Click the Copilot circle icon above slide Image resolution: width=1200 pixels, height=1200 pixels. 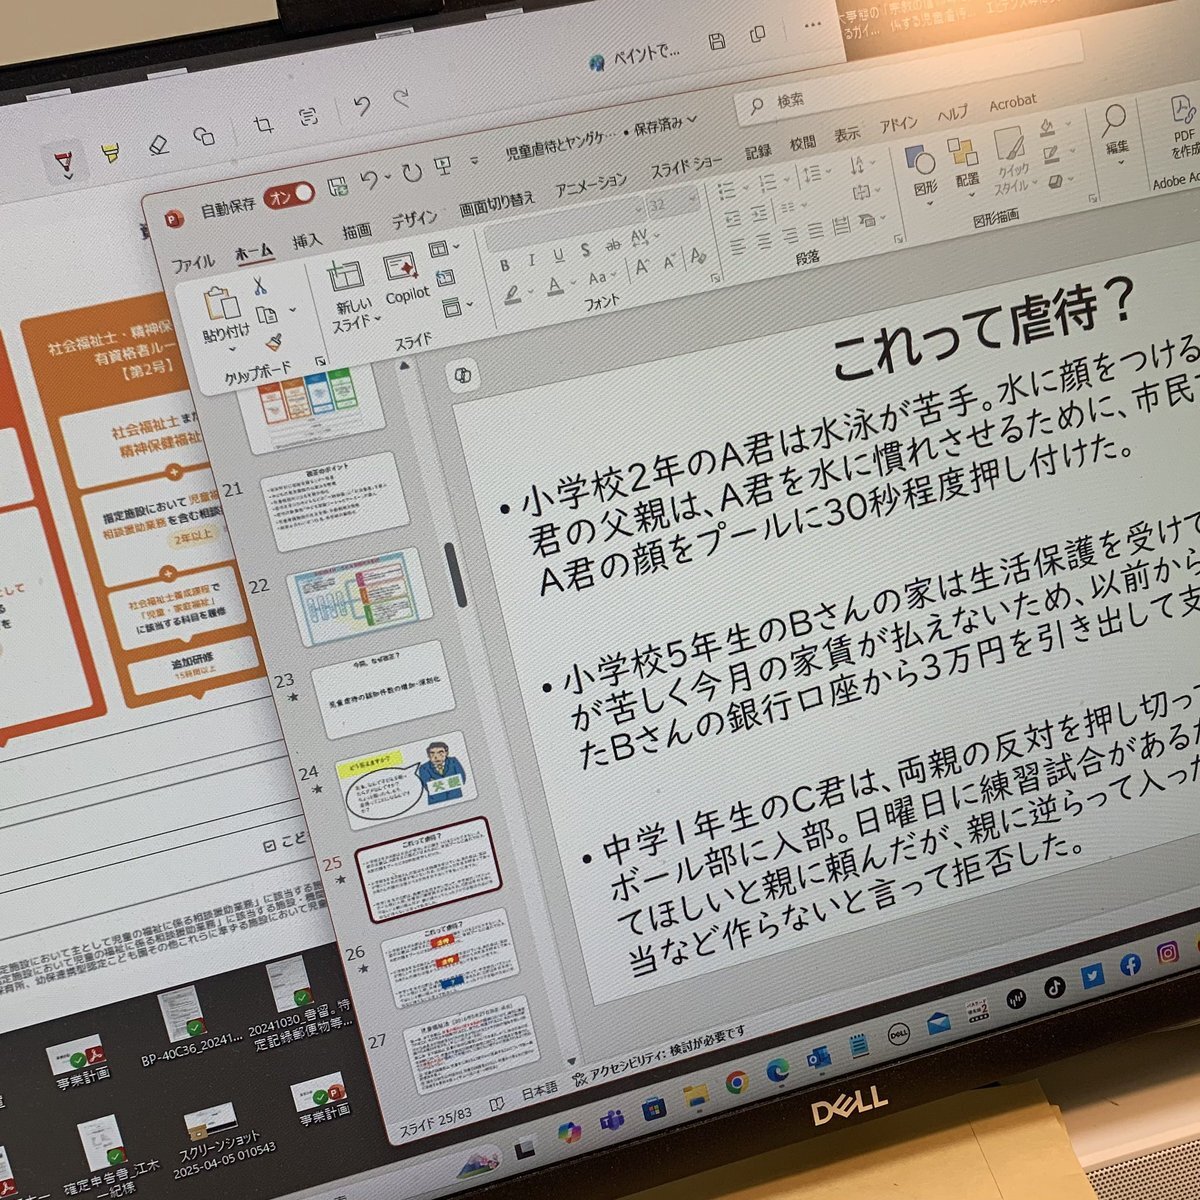click(x=464, y=377)
